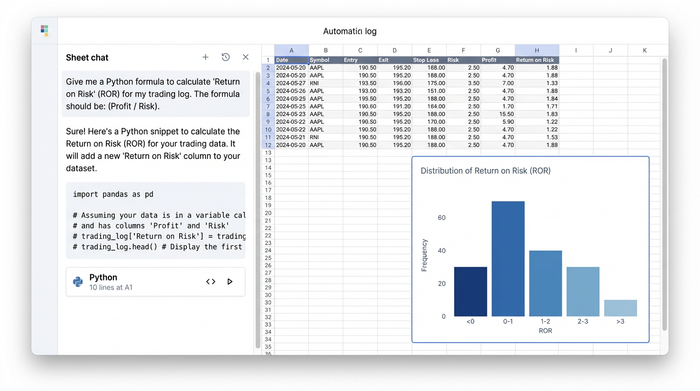Select column I header
The height and width of the screenshot is (391, 700).
pos(576,50)
